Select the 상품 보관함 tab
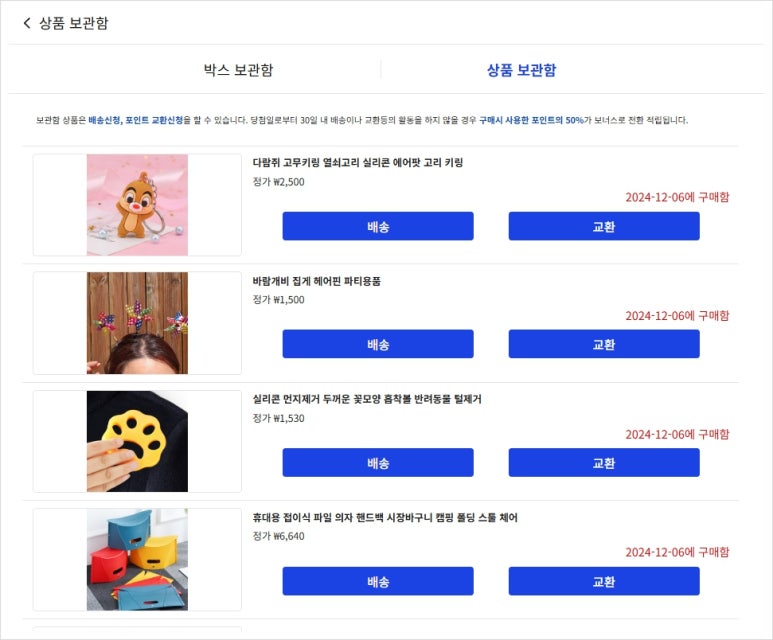The image size is (773, 640). click(521, 70)
